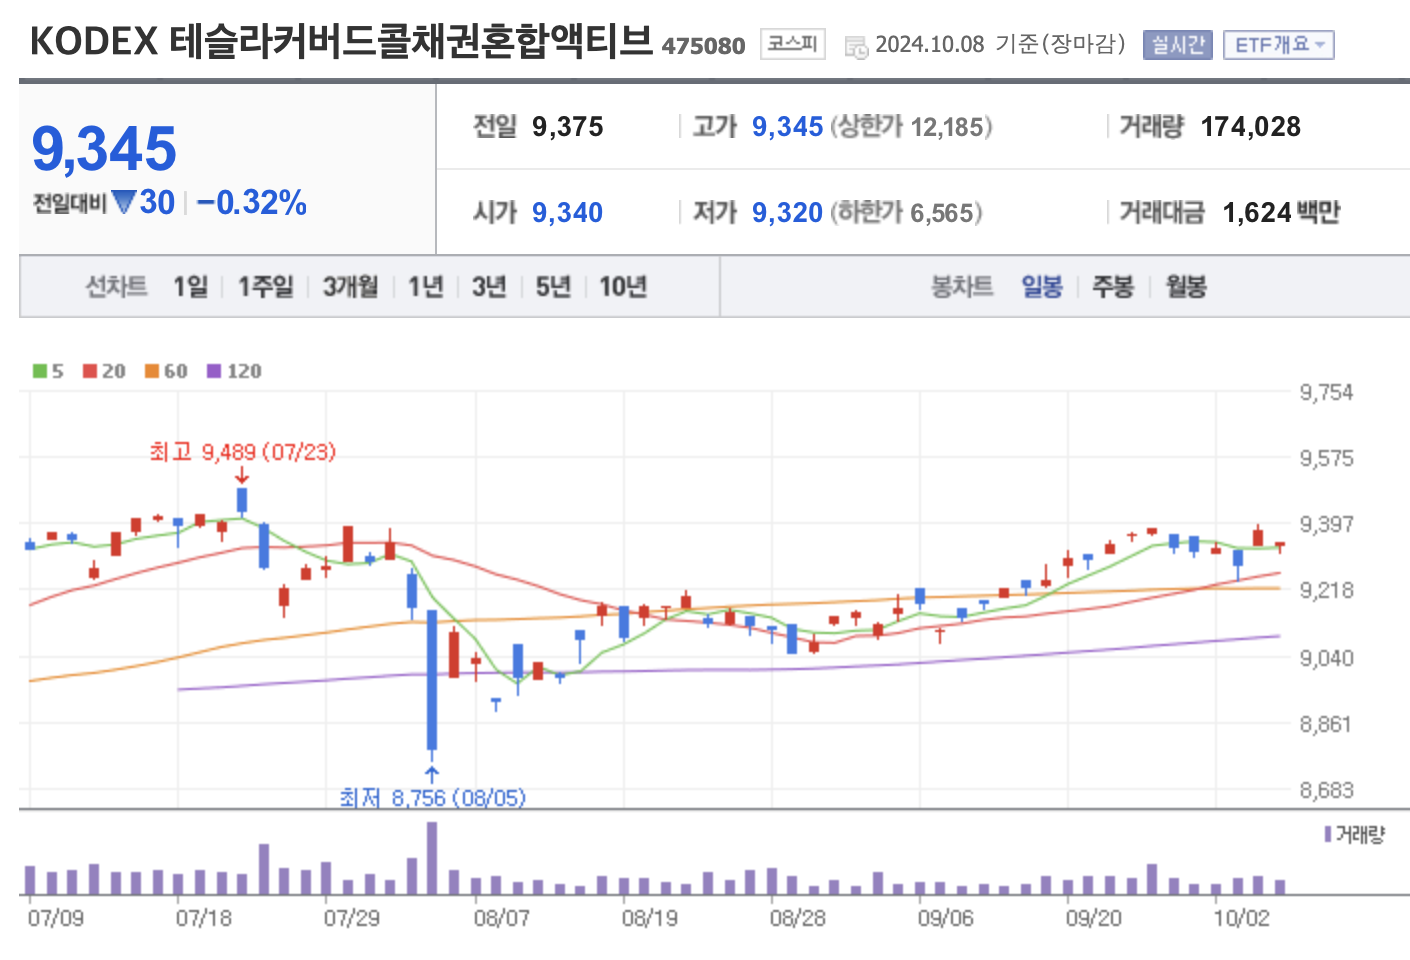Click the 코스피 market badge
The width and height of the screenshot is (1410, 960).
coord(792,44)
